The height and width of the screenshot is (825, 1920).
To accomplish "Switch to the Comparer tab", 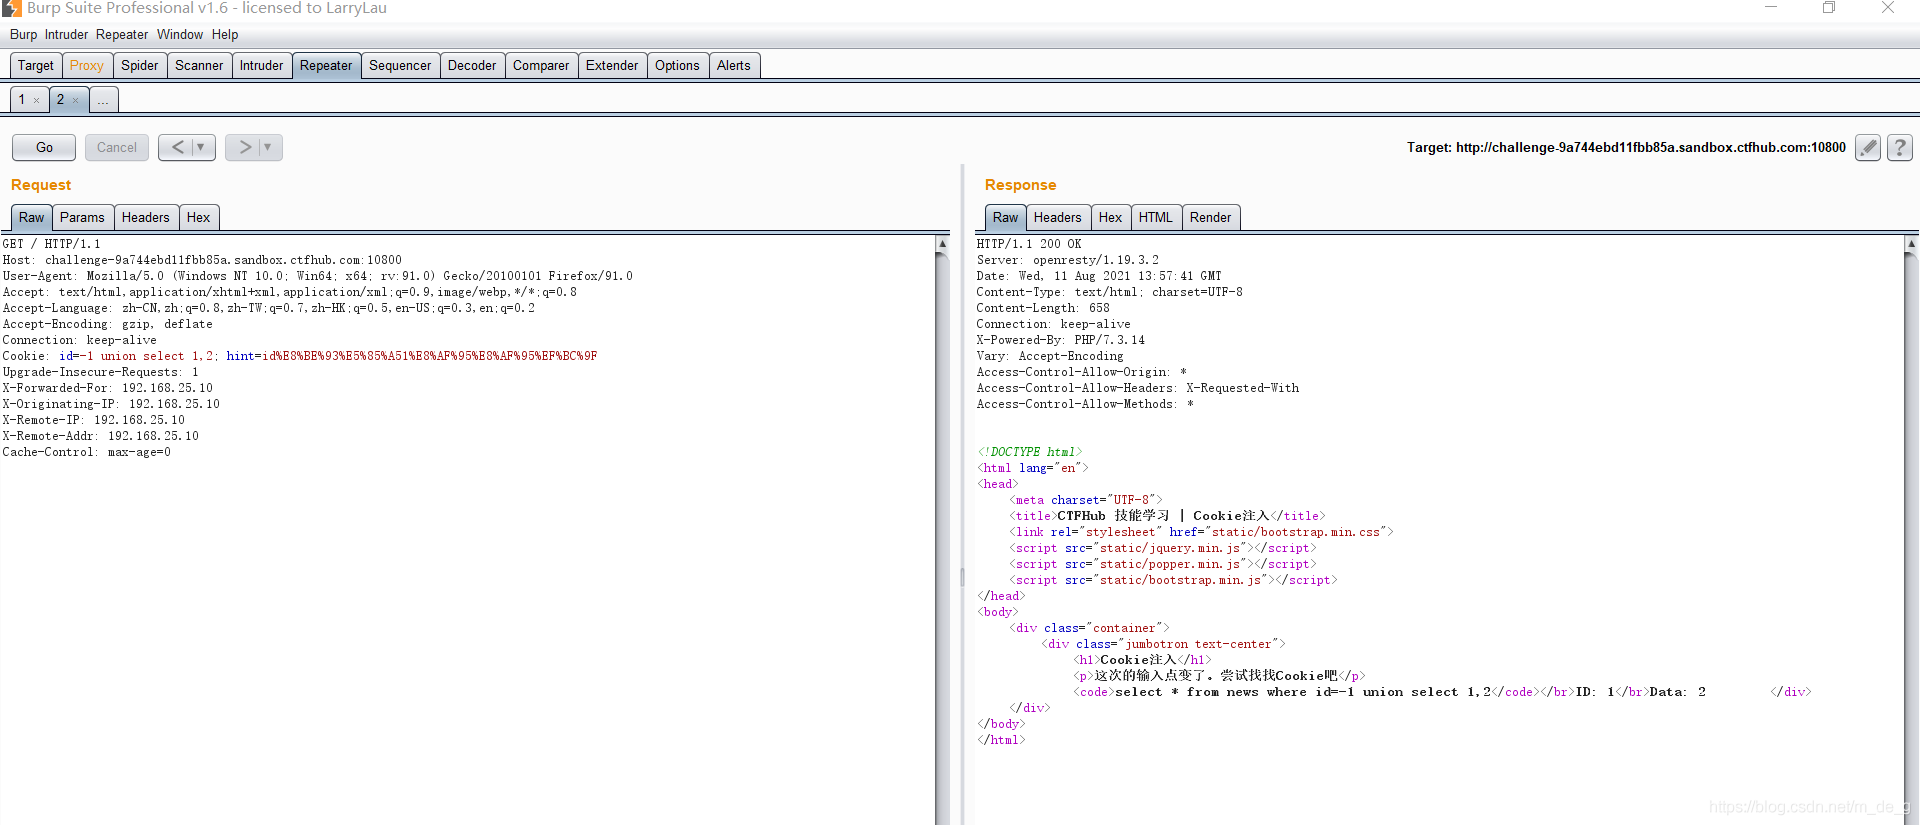I will pos(541,65).
